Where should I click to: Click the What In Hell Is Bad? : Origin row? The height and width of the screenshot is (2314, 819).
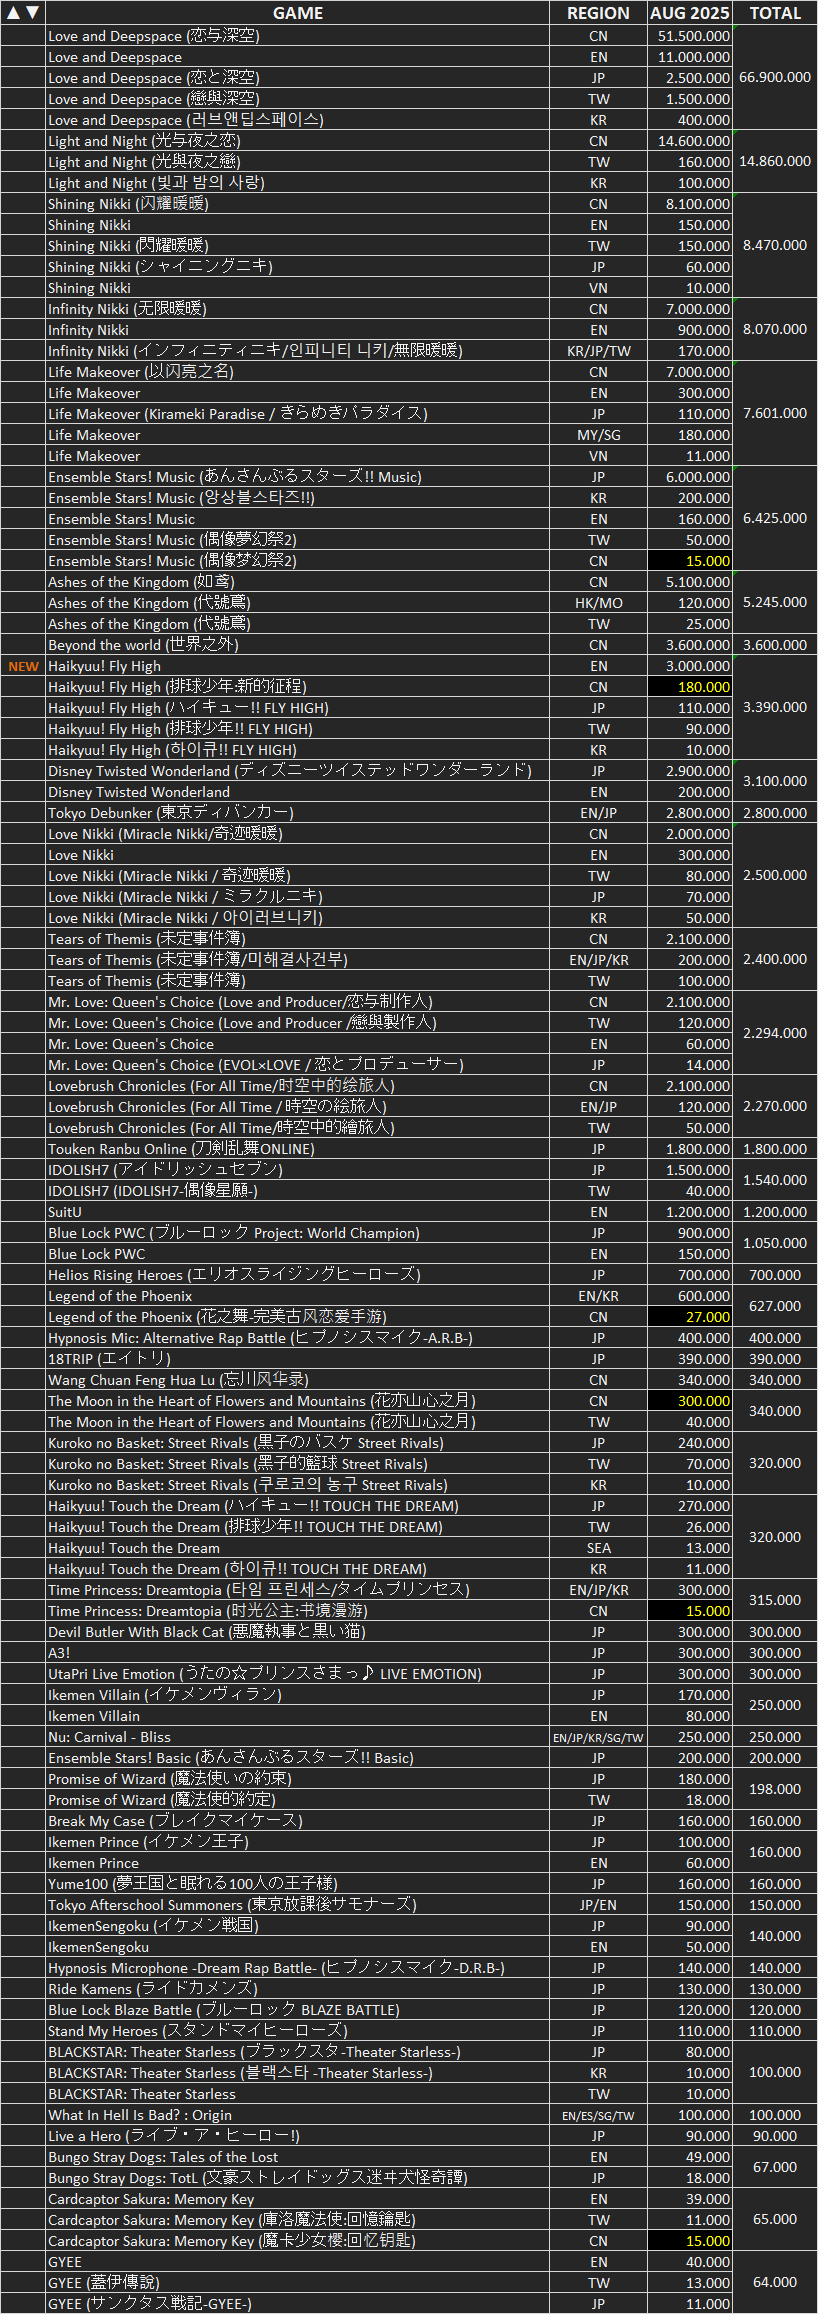click(x=409, y=2115)
